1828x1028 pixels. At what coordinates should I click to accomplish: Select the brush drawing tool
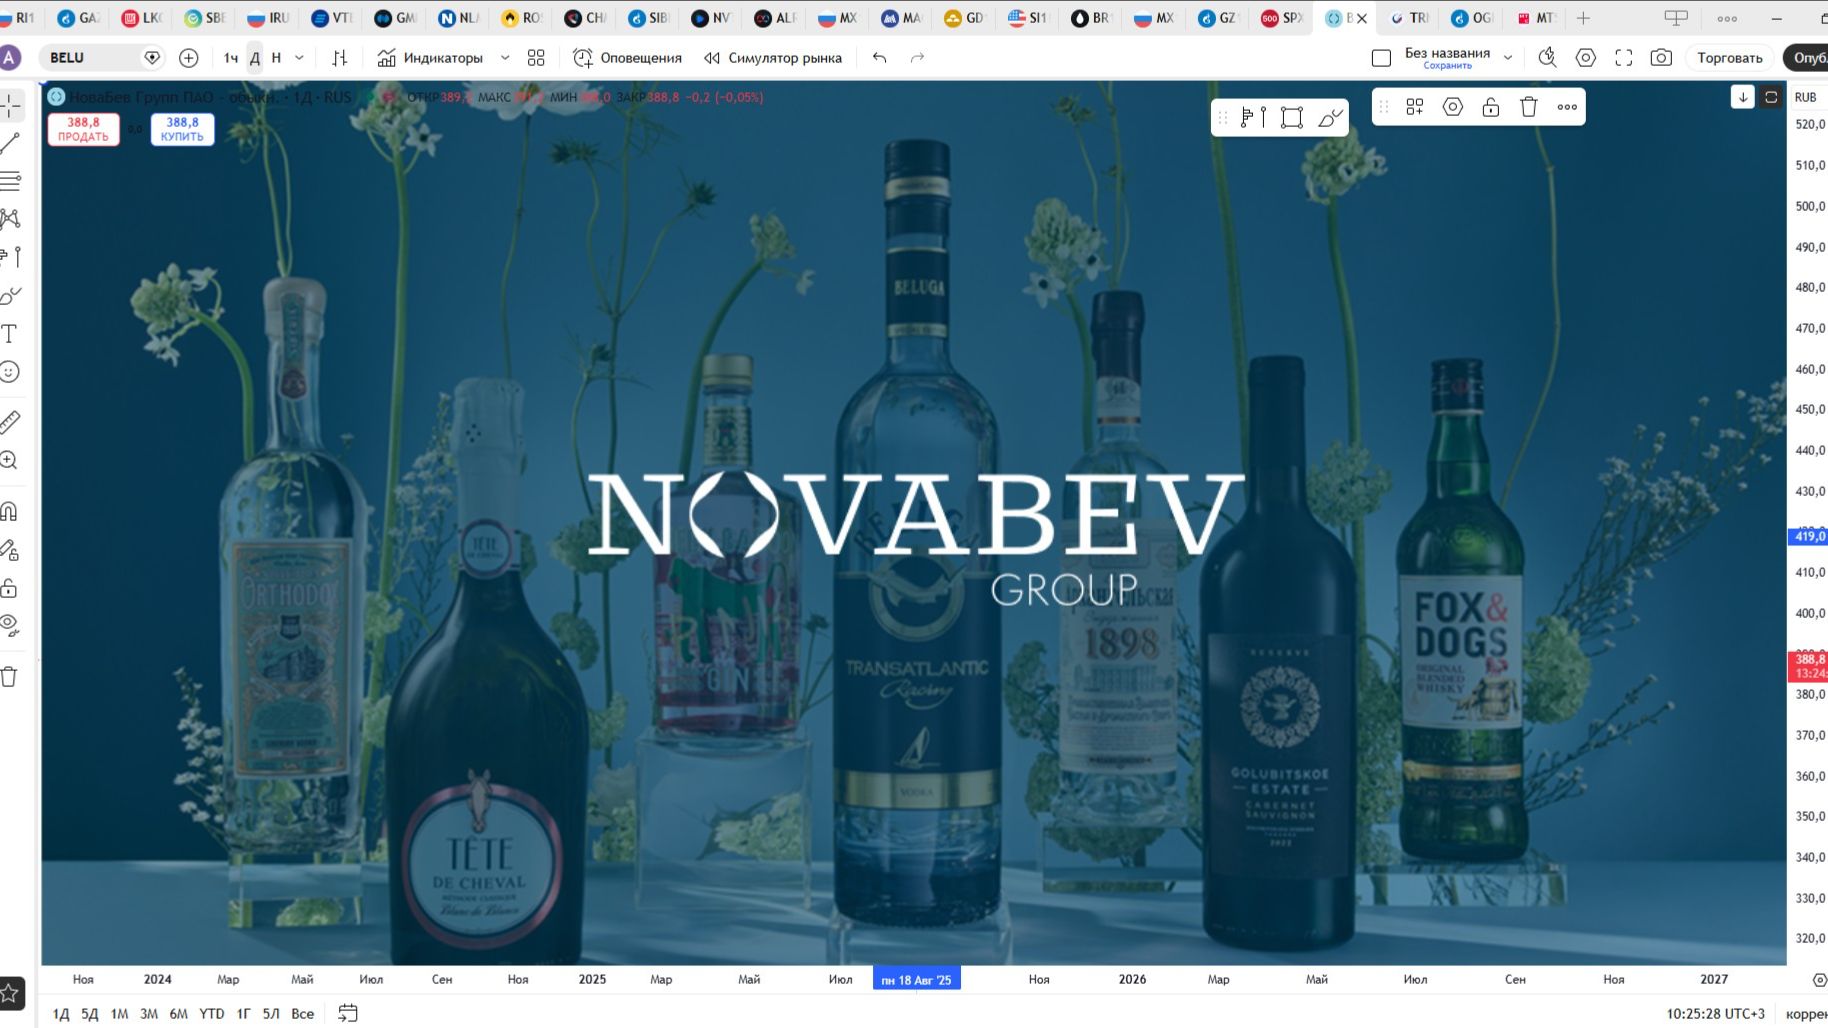[x=11, y=295]
